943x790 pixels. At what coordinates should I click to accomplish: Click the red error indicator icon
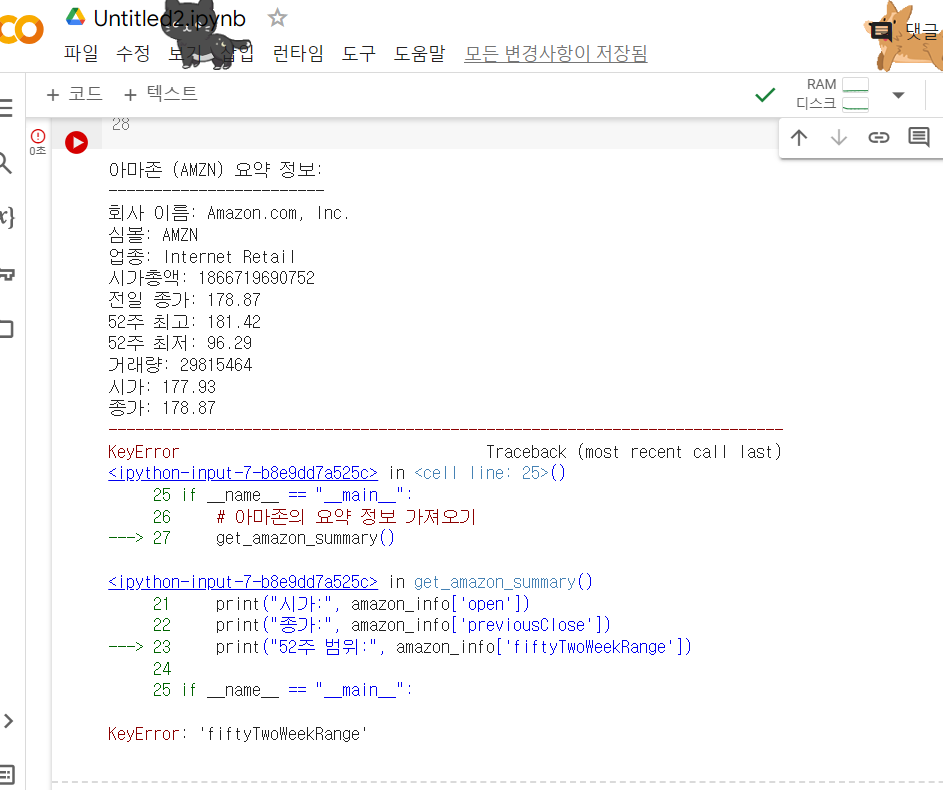(37, 136)
